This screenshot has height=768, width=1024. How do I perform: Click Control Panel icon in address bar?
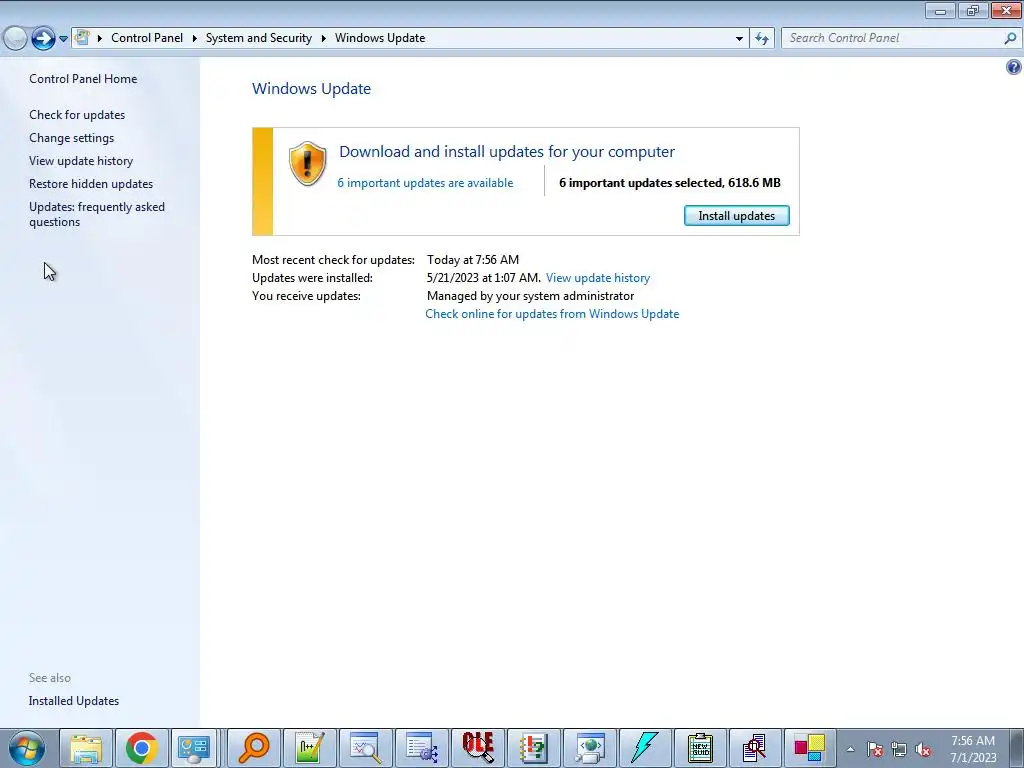pos(82,37)
